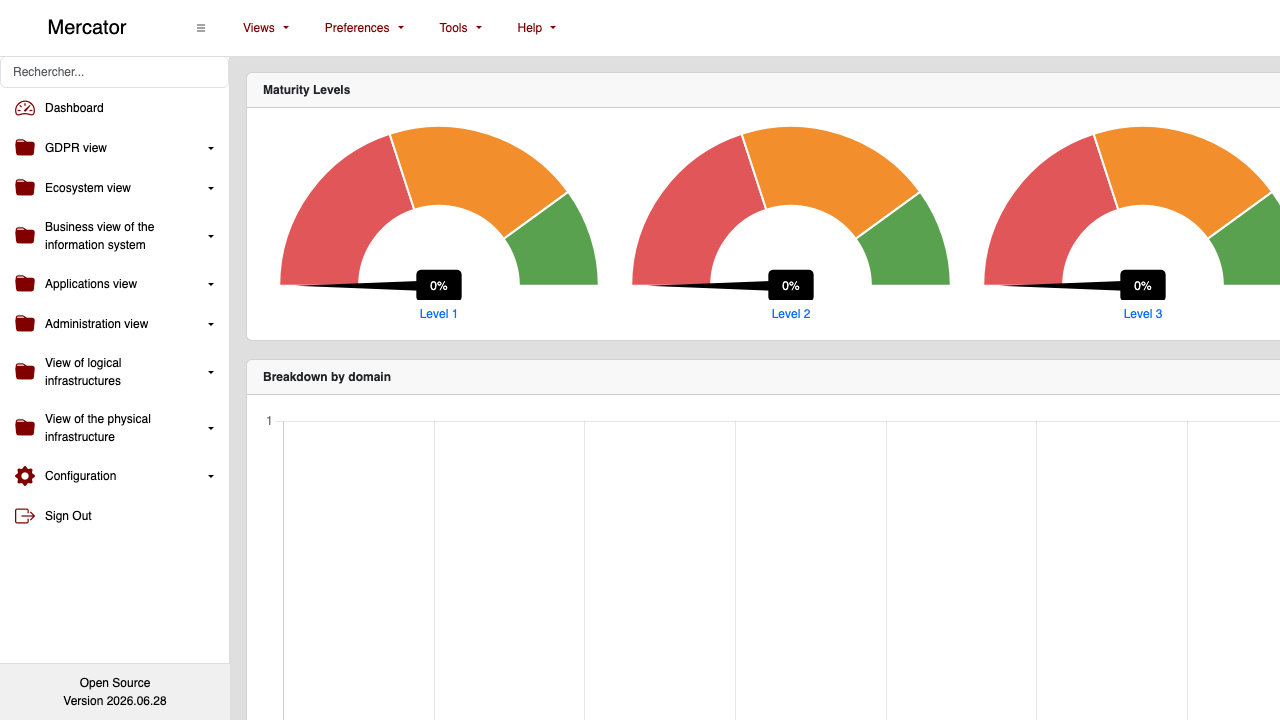Click the Configuration gear icon
The image size is (1280, 720).
click(25, 476)
